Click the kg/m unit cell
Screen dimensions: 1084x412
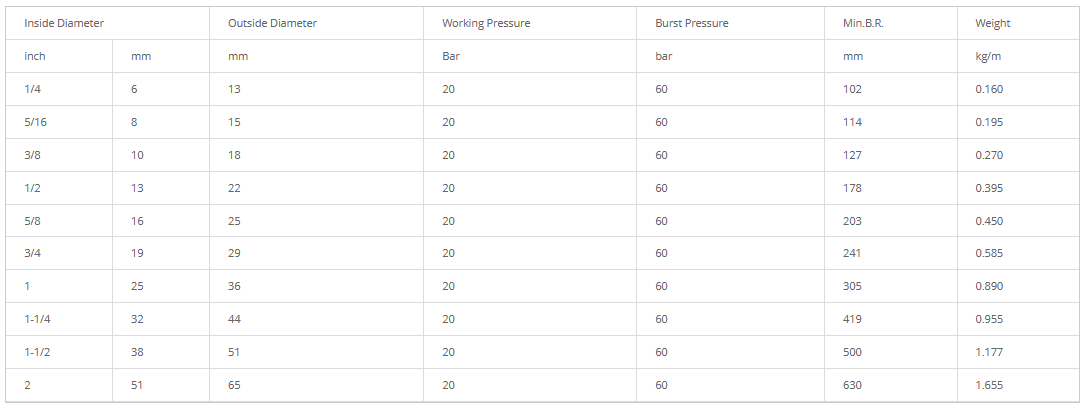(988, 56)
